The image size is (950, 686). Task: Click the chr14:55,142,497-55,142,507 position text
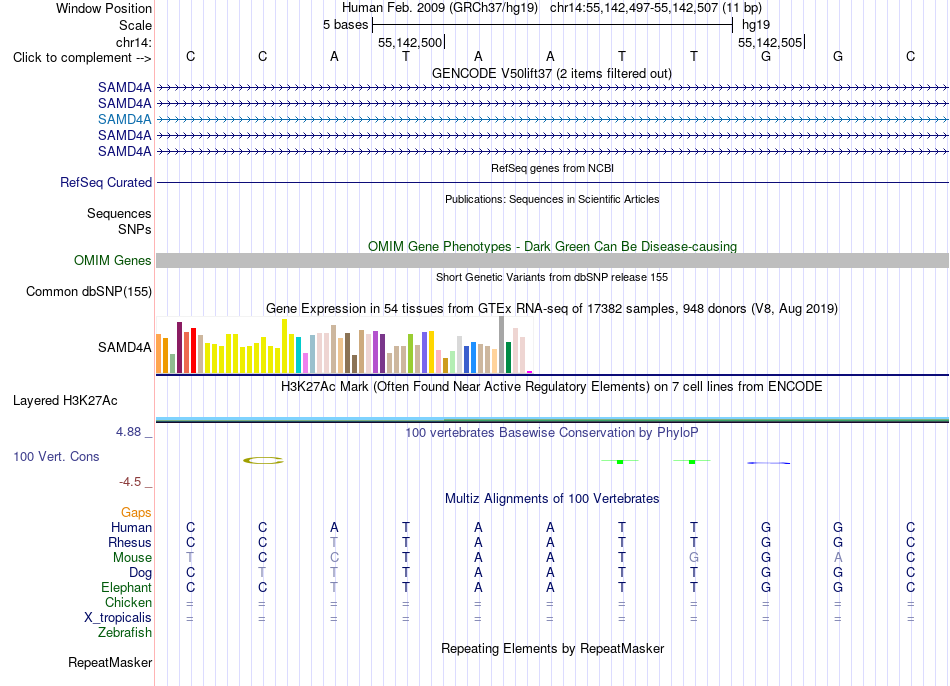(656, 8)
